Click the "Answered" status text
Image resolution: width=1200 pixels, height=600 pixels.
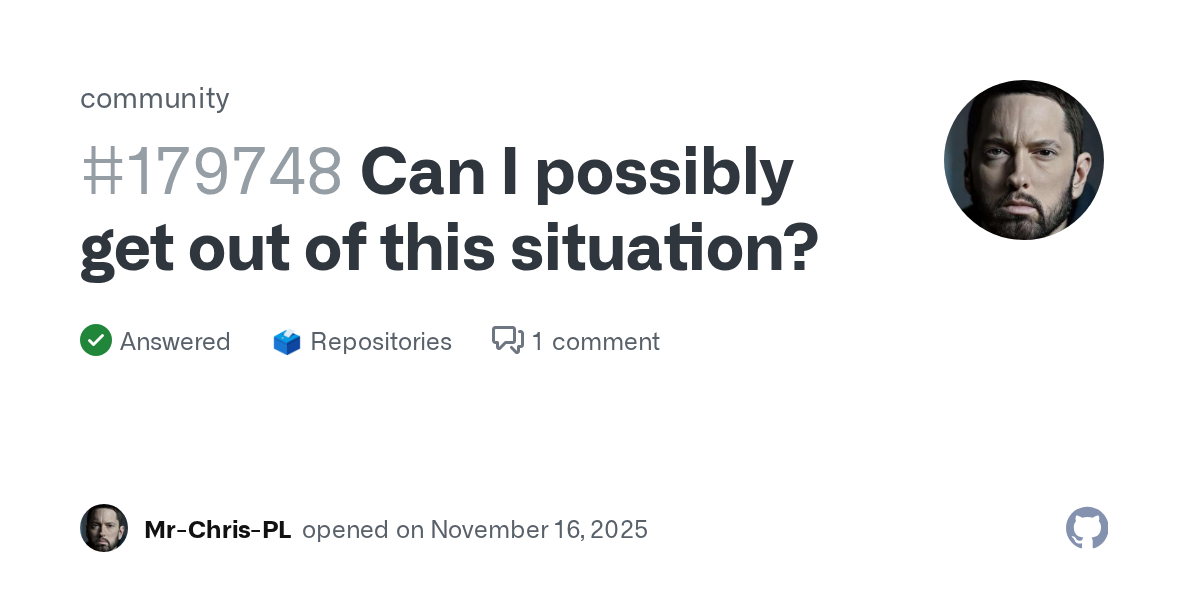pos(175,342)
